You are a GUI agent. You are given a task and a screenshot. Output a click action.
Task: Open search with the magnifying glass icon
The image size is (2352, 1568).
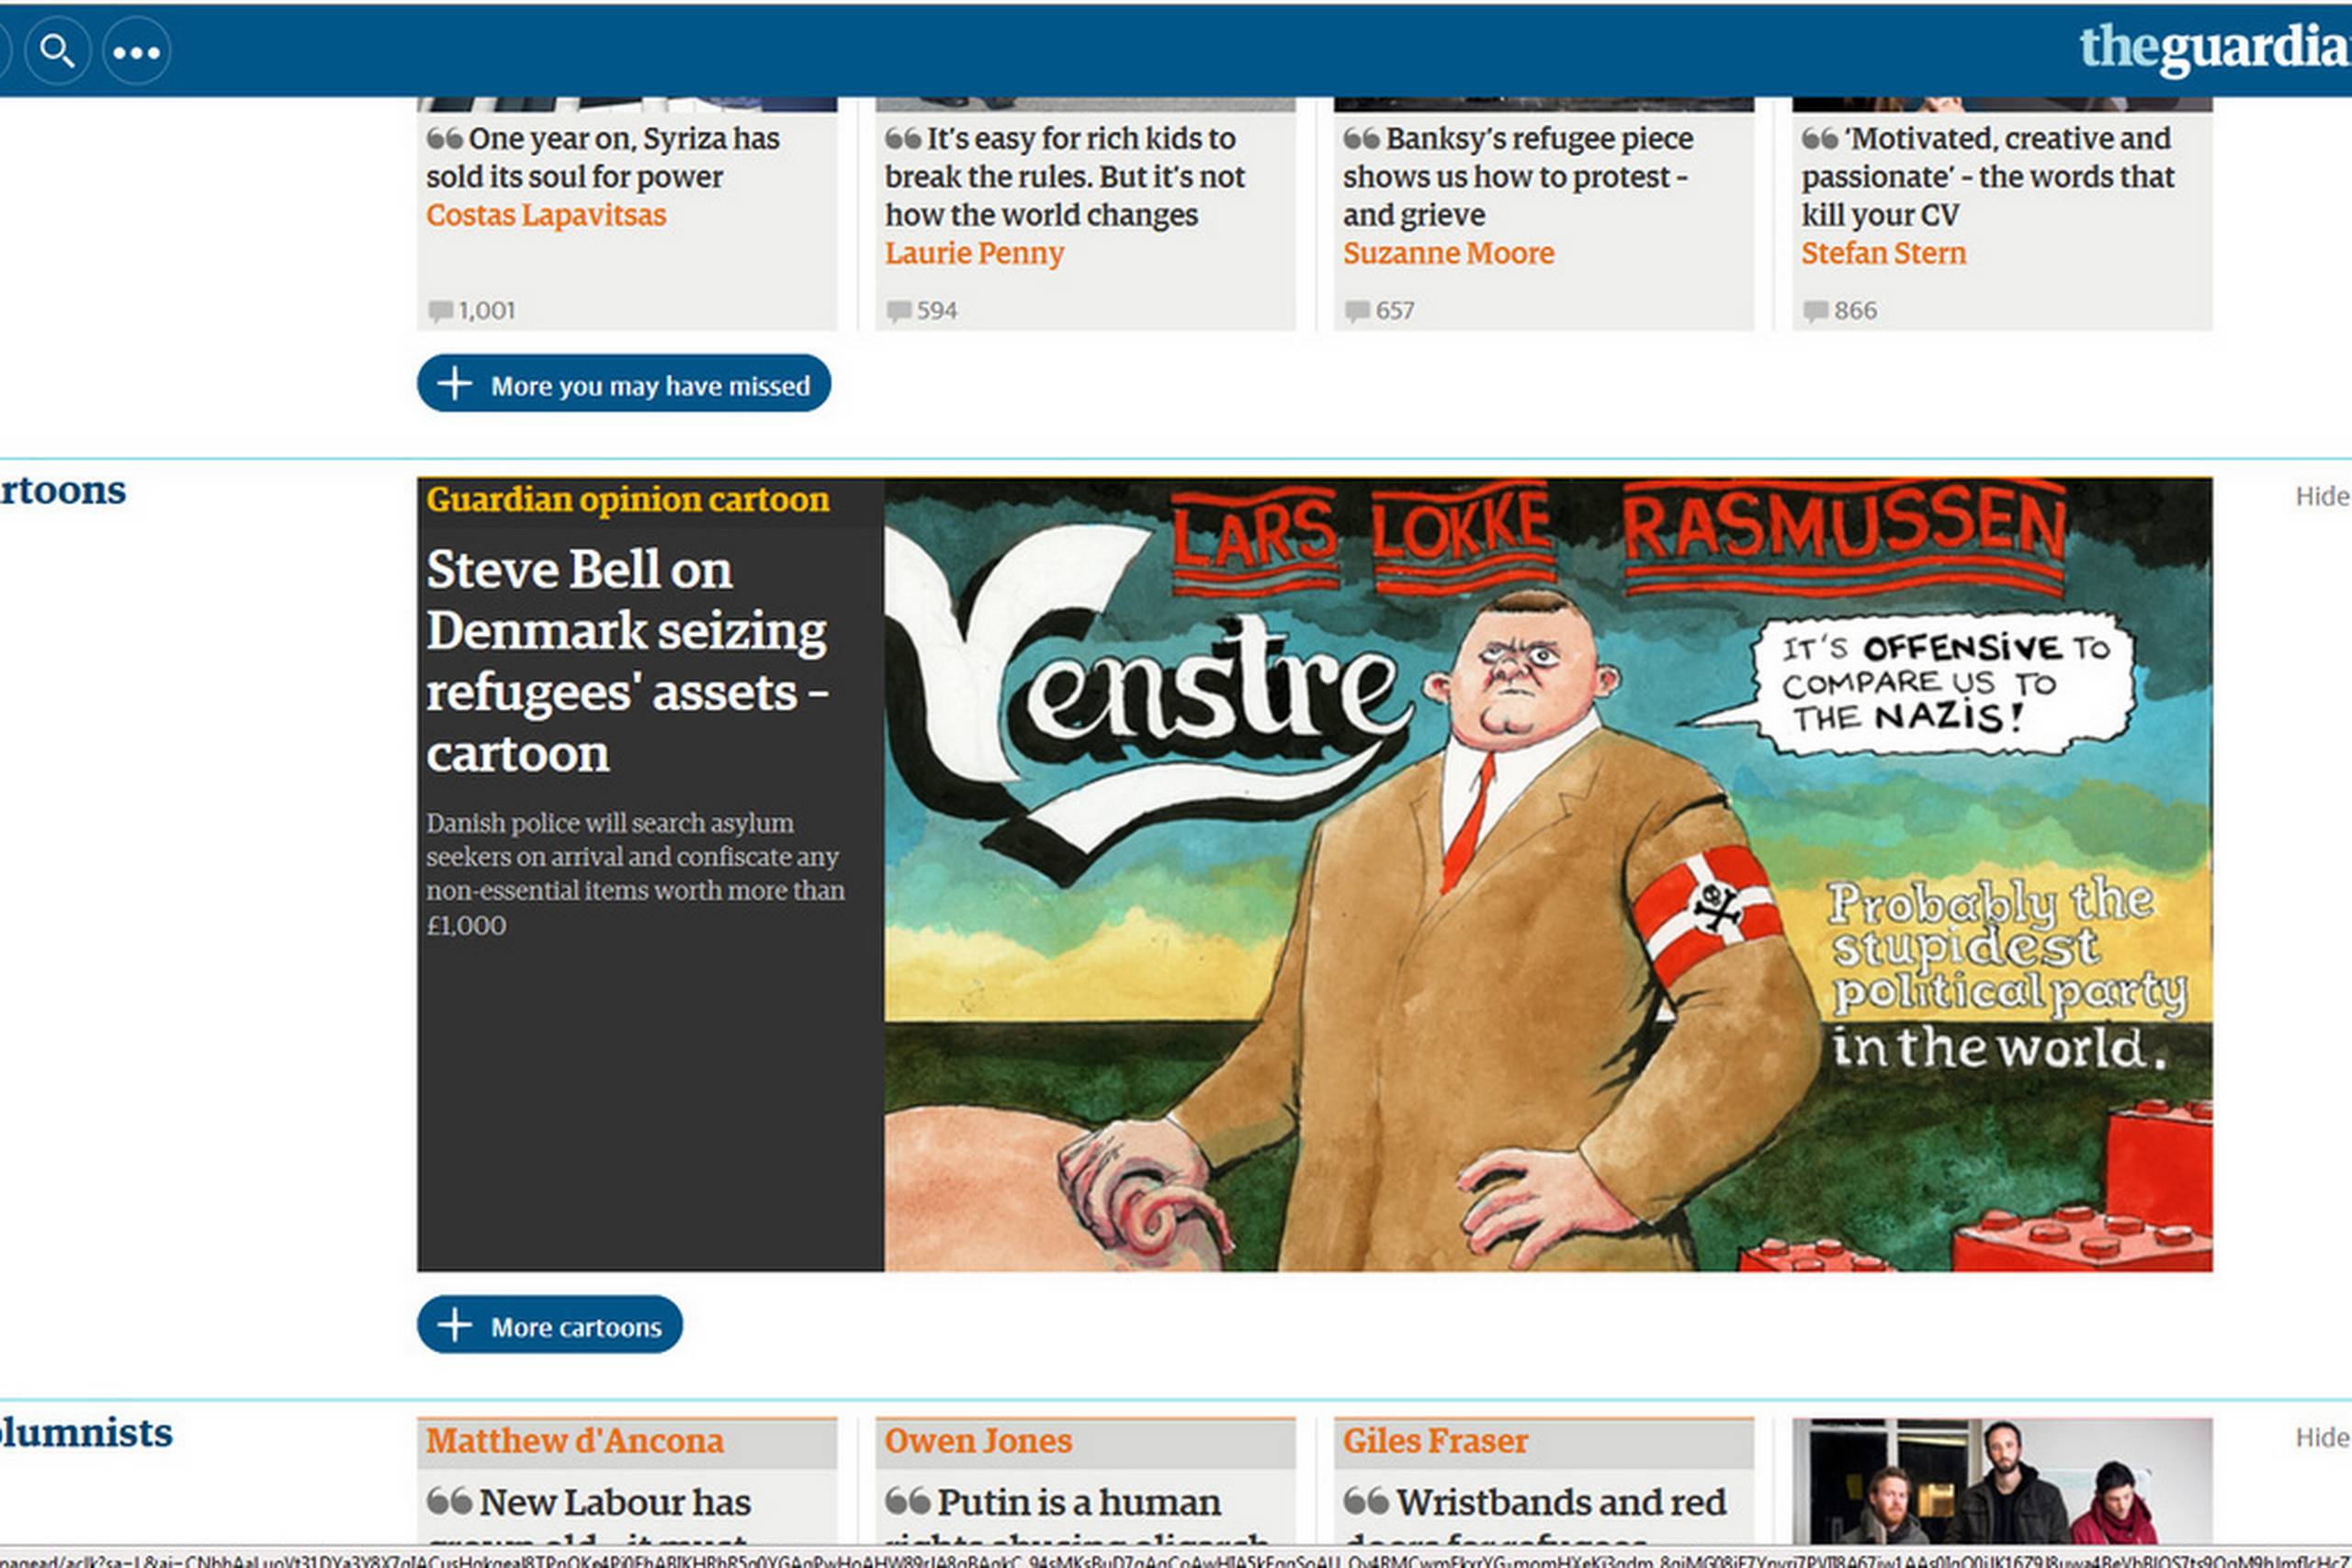(58, 51)
